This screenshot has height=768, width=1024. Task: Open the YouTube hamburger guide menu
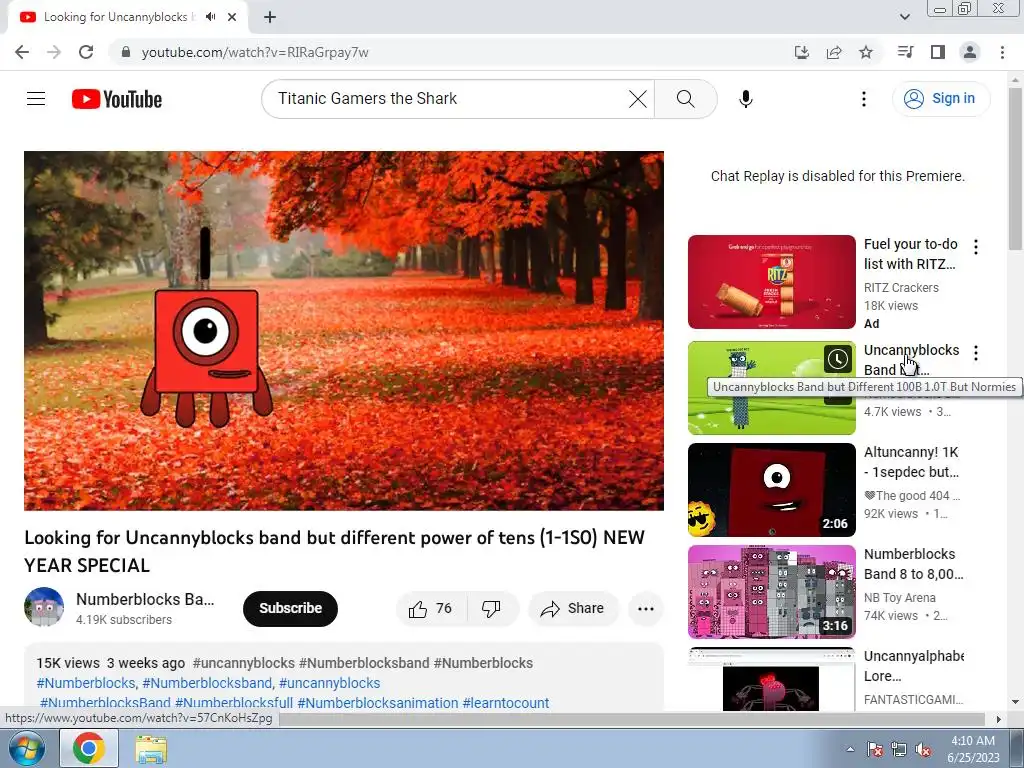pos(36,99)
